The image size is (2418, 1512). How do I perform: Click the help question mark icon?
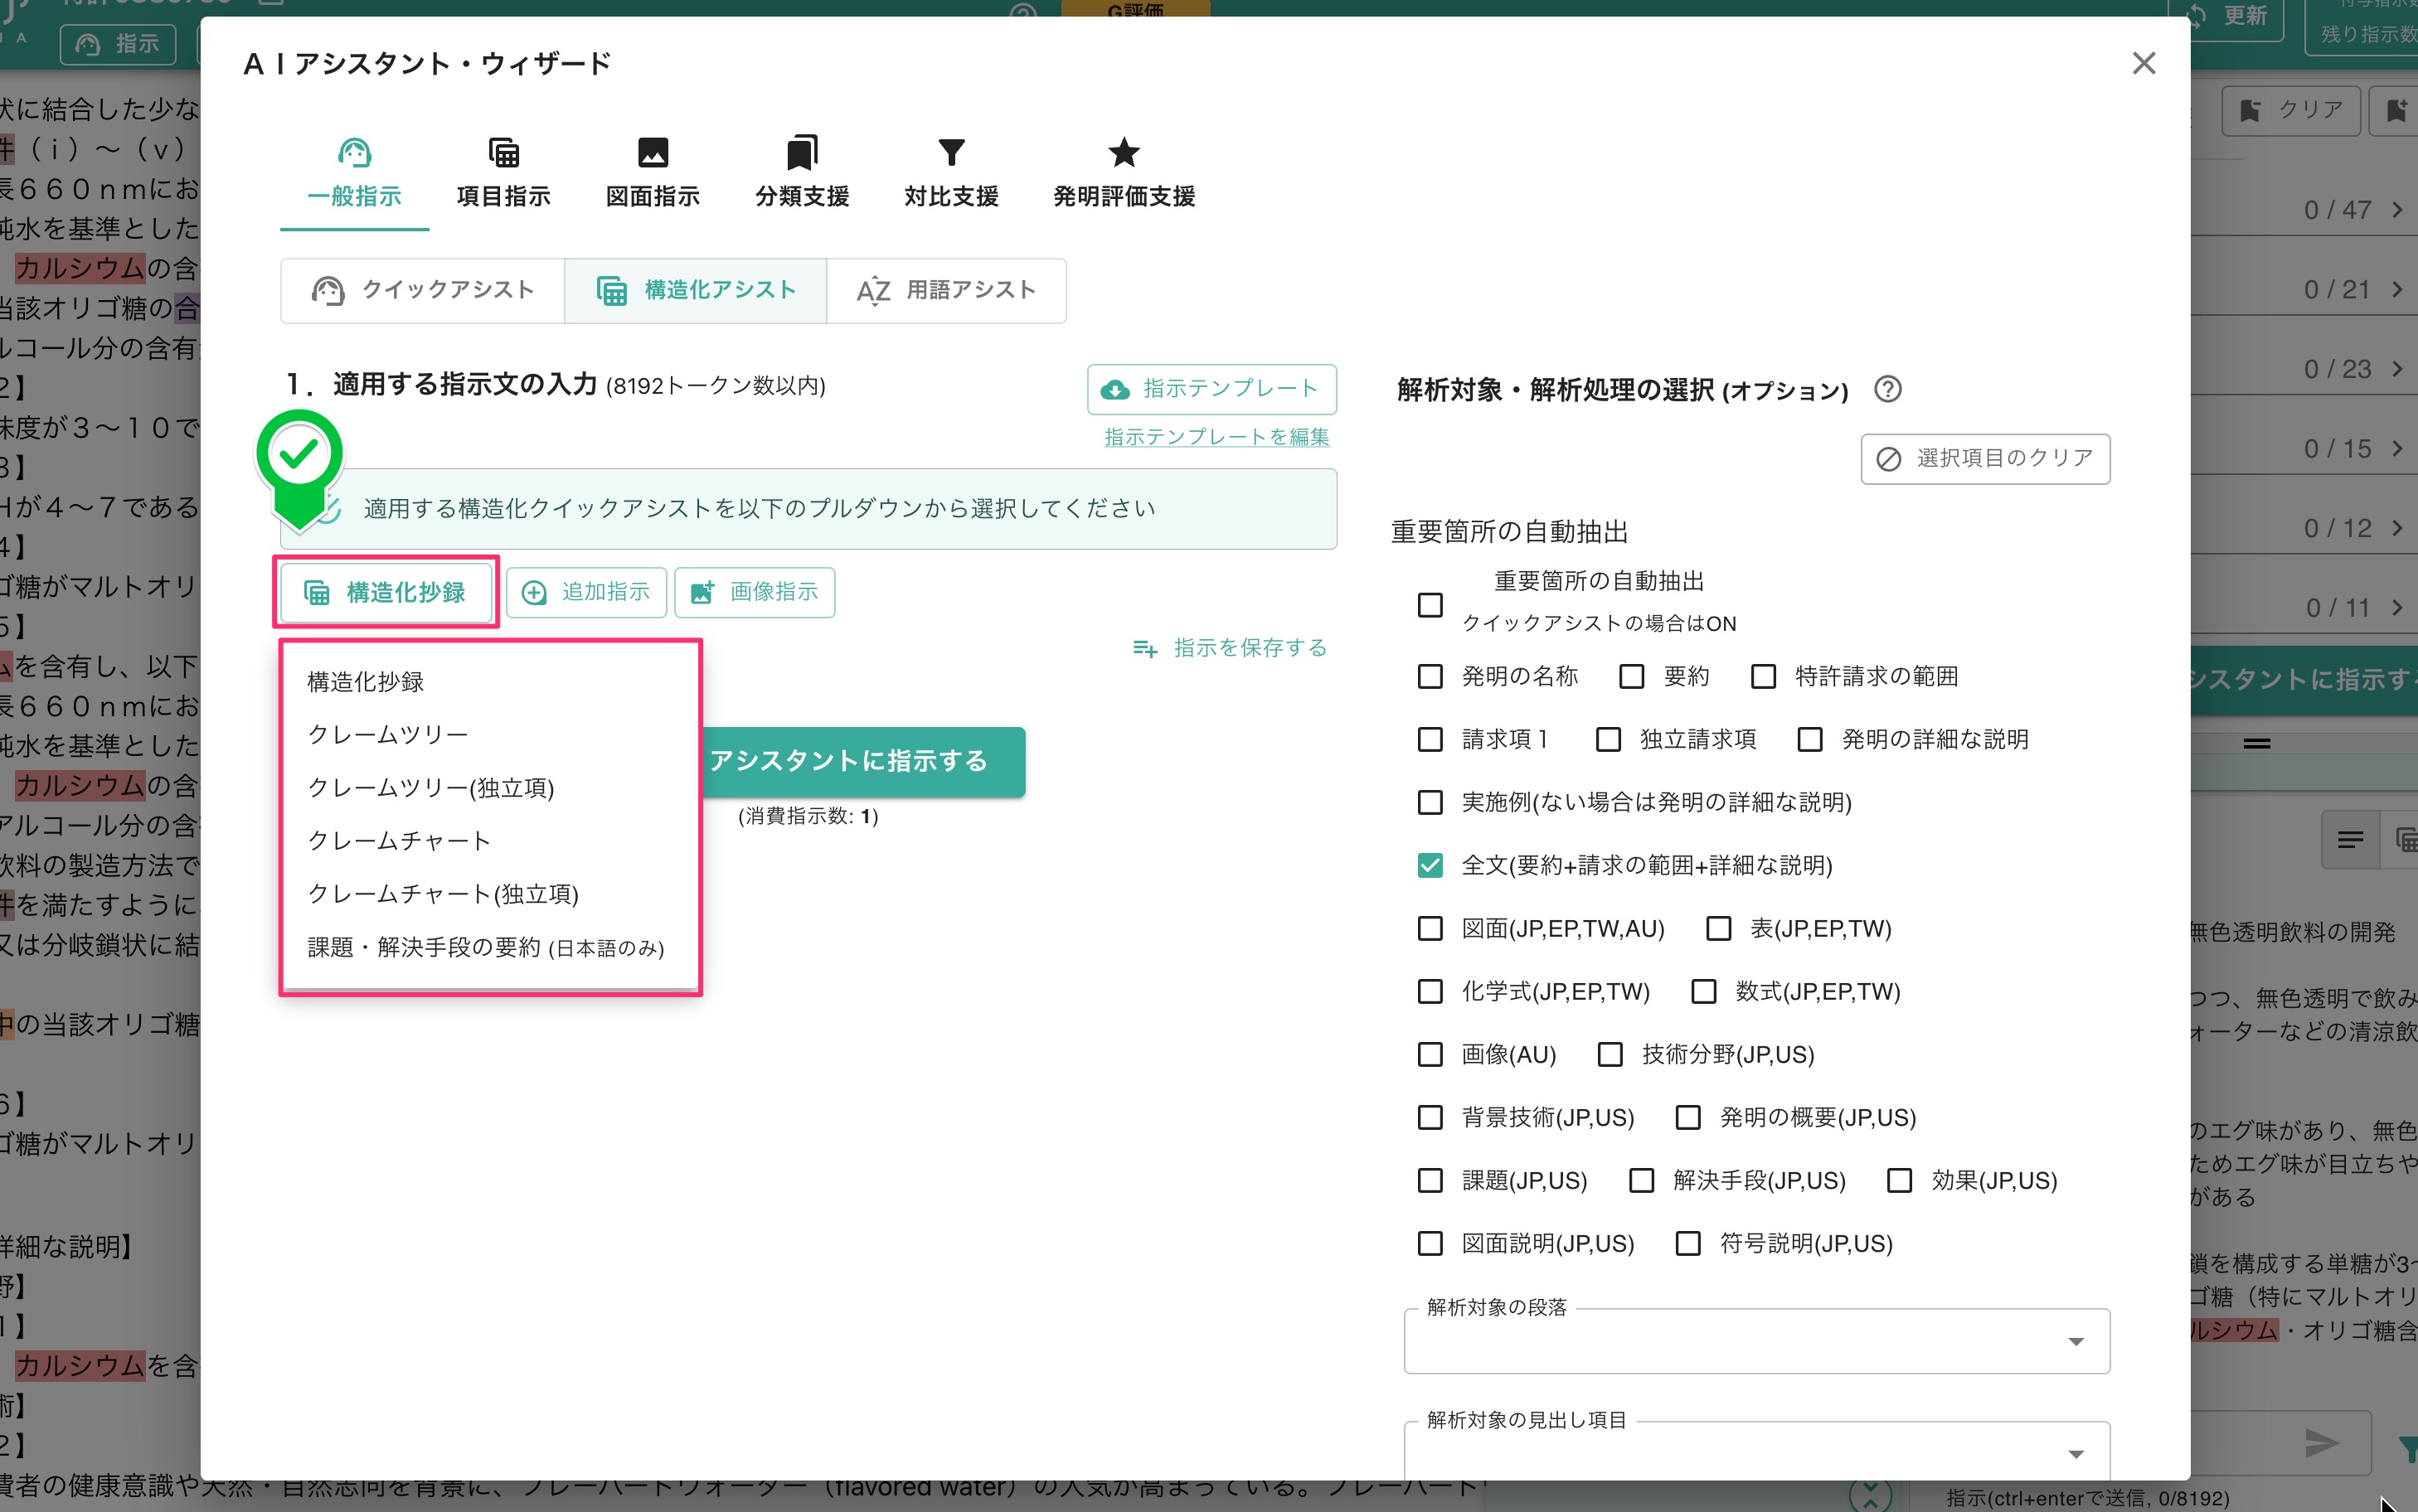pos(1887,389)
